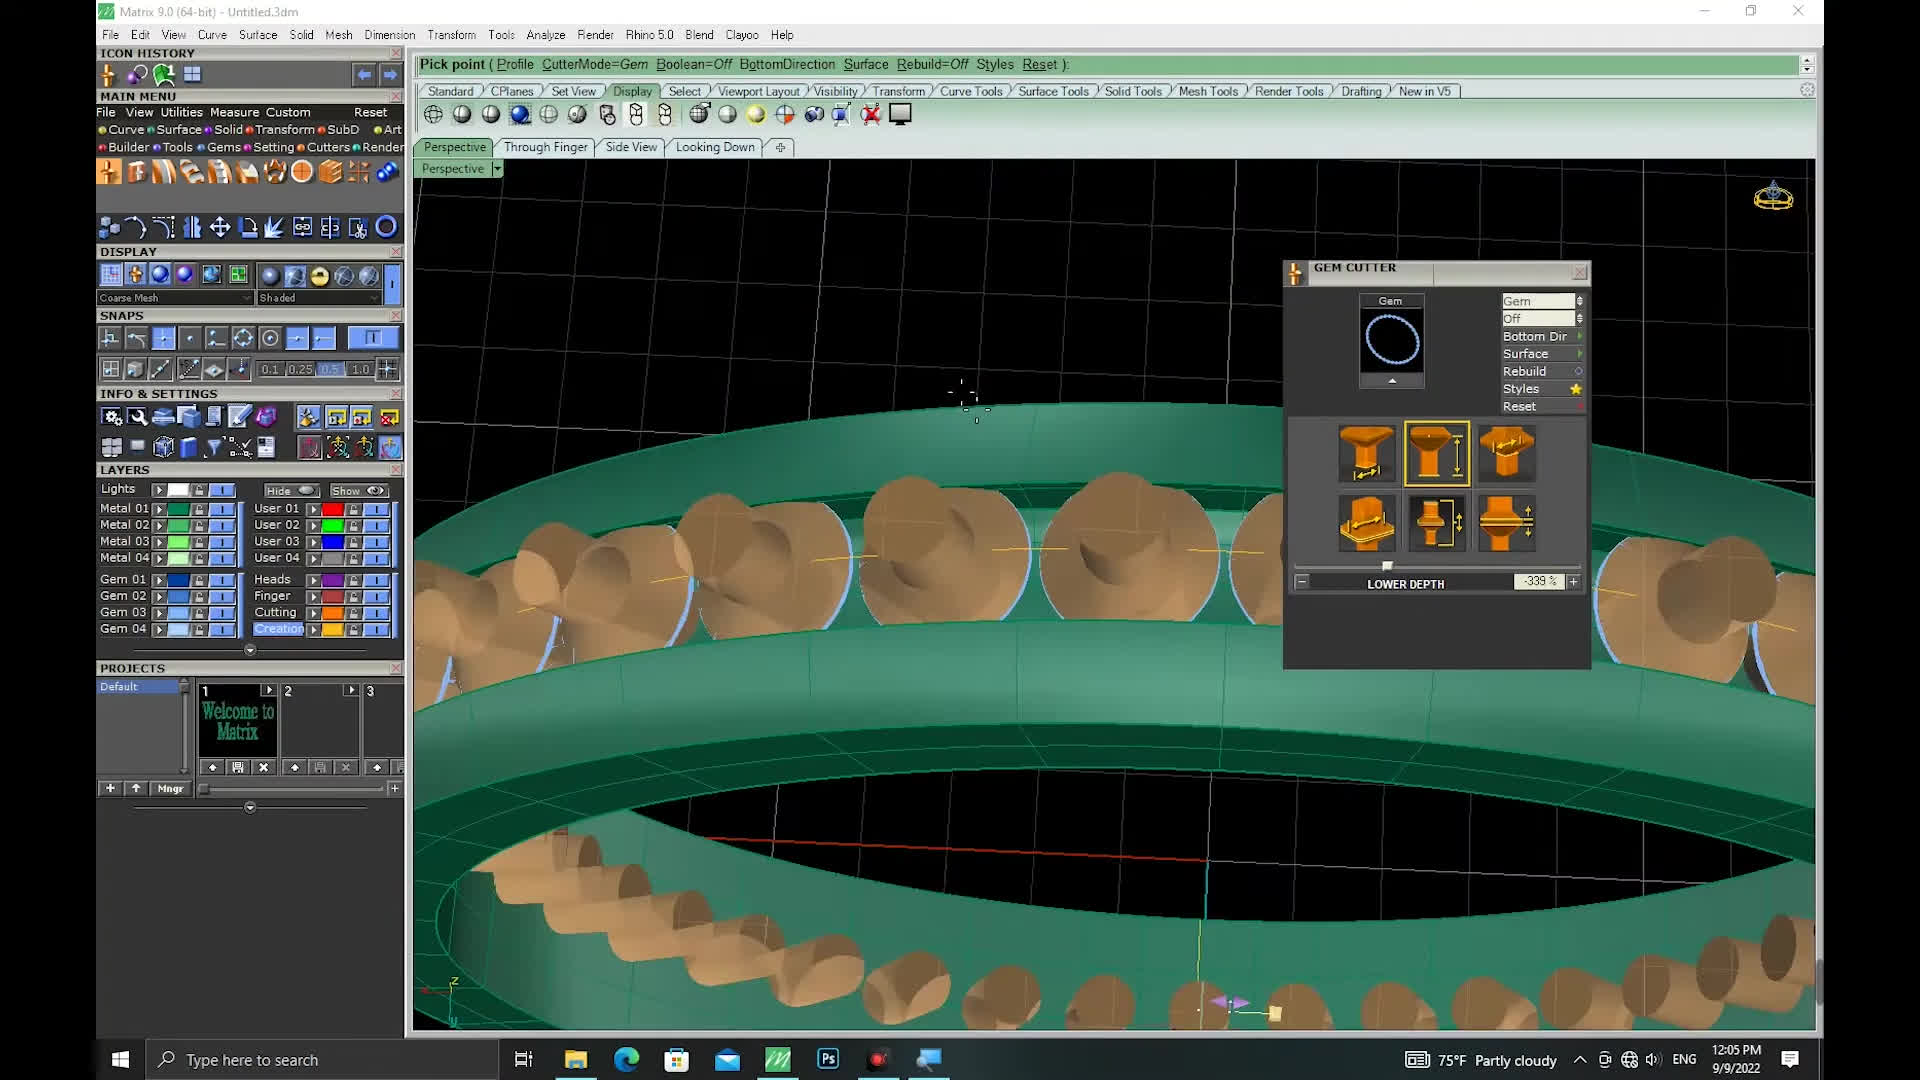The height and width of the screenshot is (1080, 1920).
Task: Choose the lower depth cutter style thumbnail
Action: click(1436, 453)
